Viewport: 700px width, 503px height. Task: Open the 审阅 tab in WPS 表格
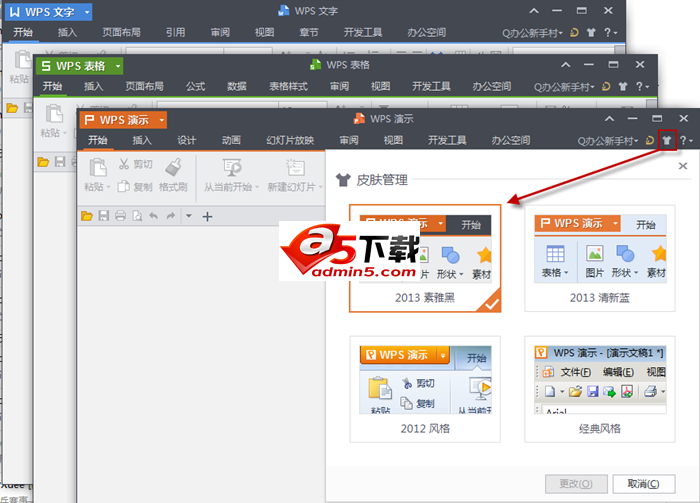[x=339, y=87]
